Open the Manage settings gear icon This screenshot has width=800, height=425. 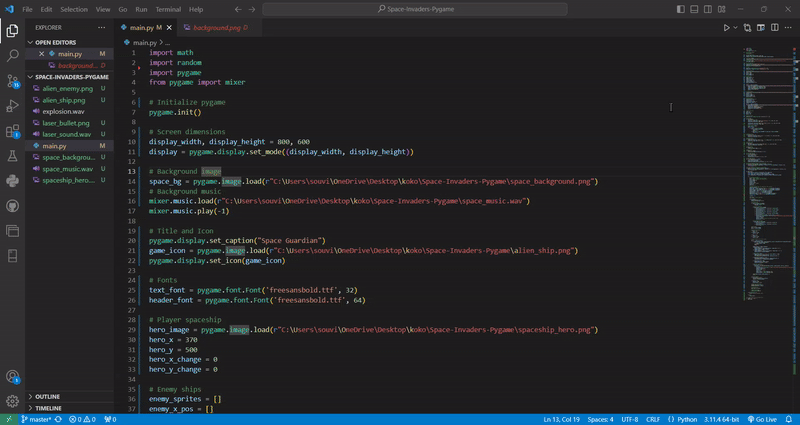13,401
